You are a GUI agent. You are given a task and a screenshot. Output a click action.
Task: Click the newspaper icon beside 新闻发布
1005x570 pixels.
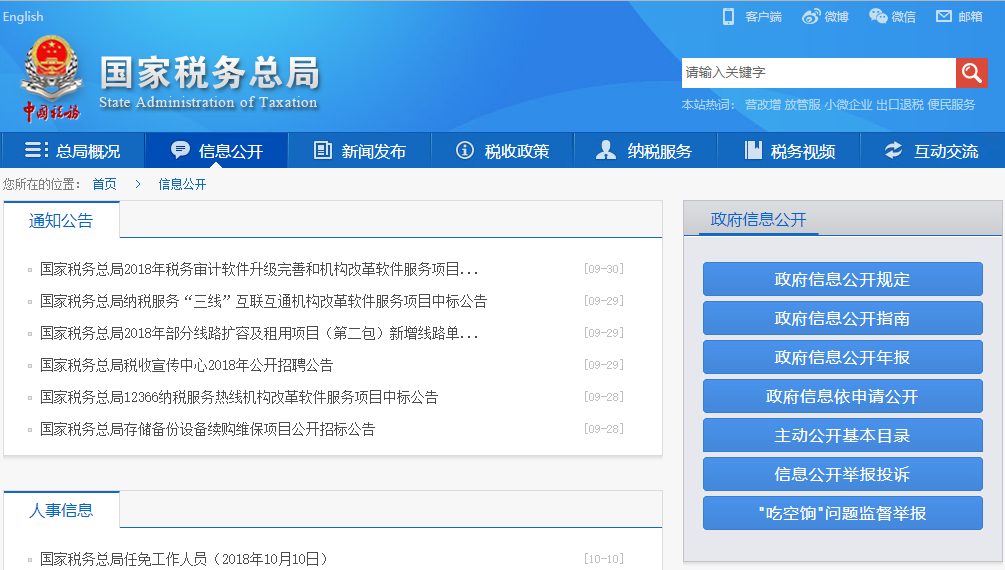point(322,150)
